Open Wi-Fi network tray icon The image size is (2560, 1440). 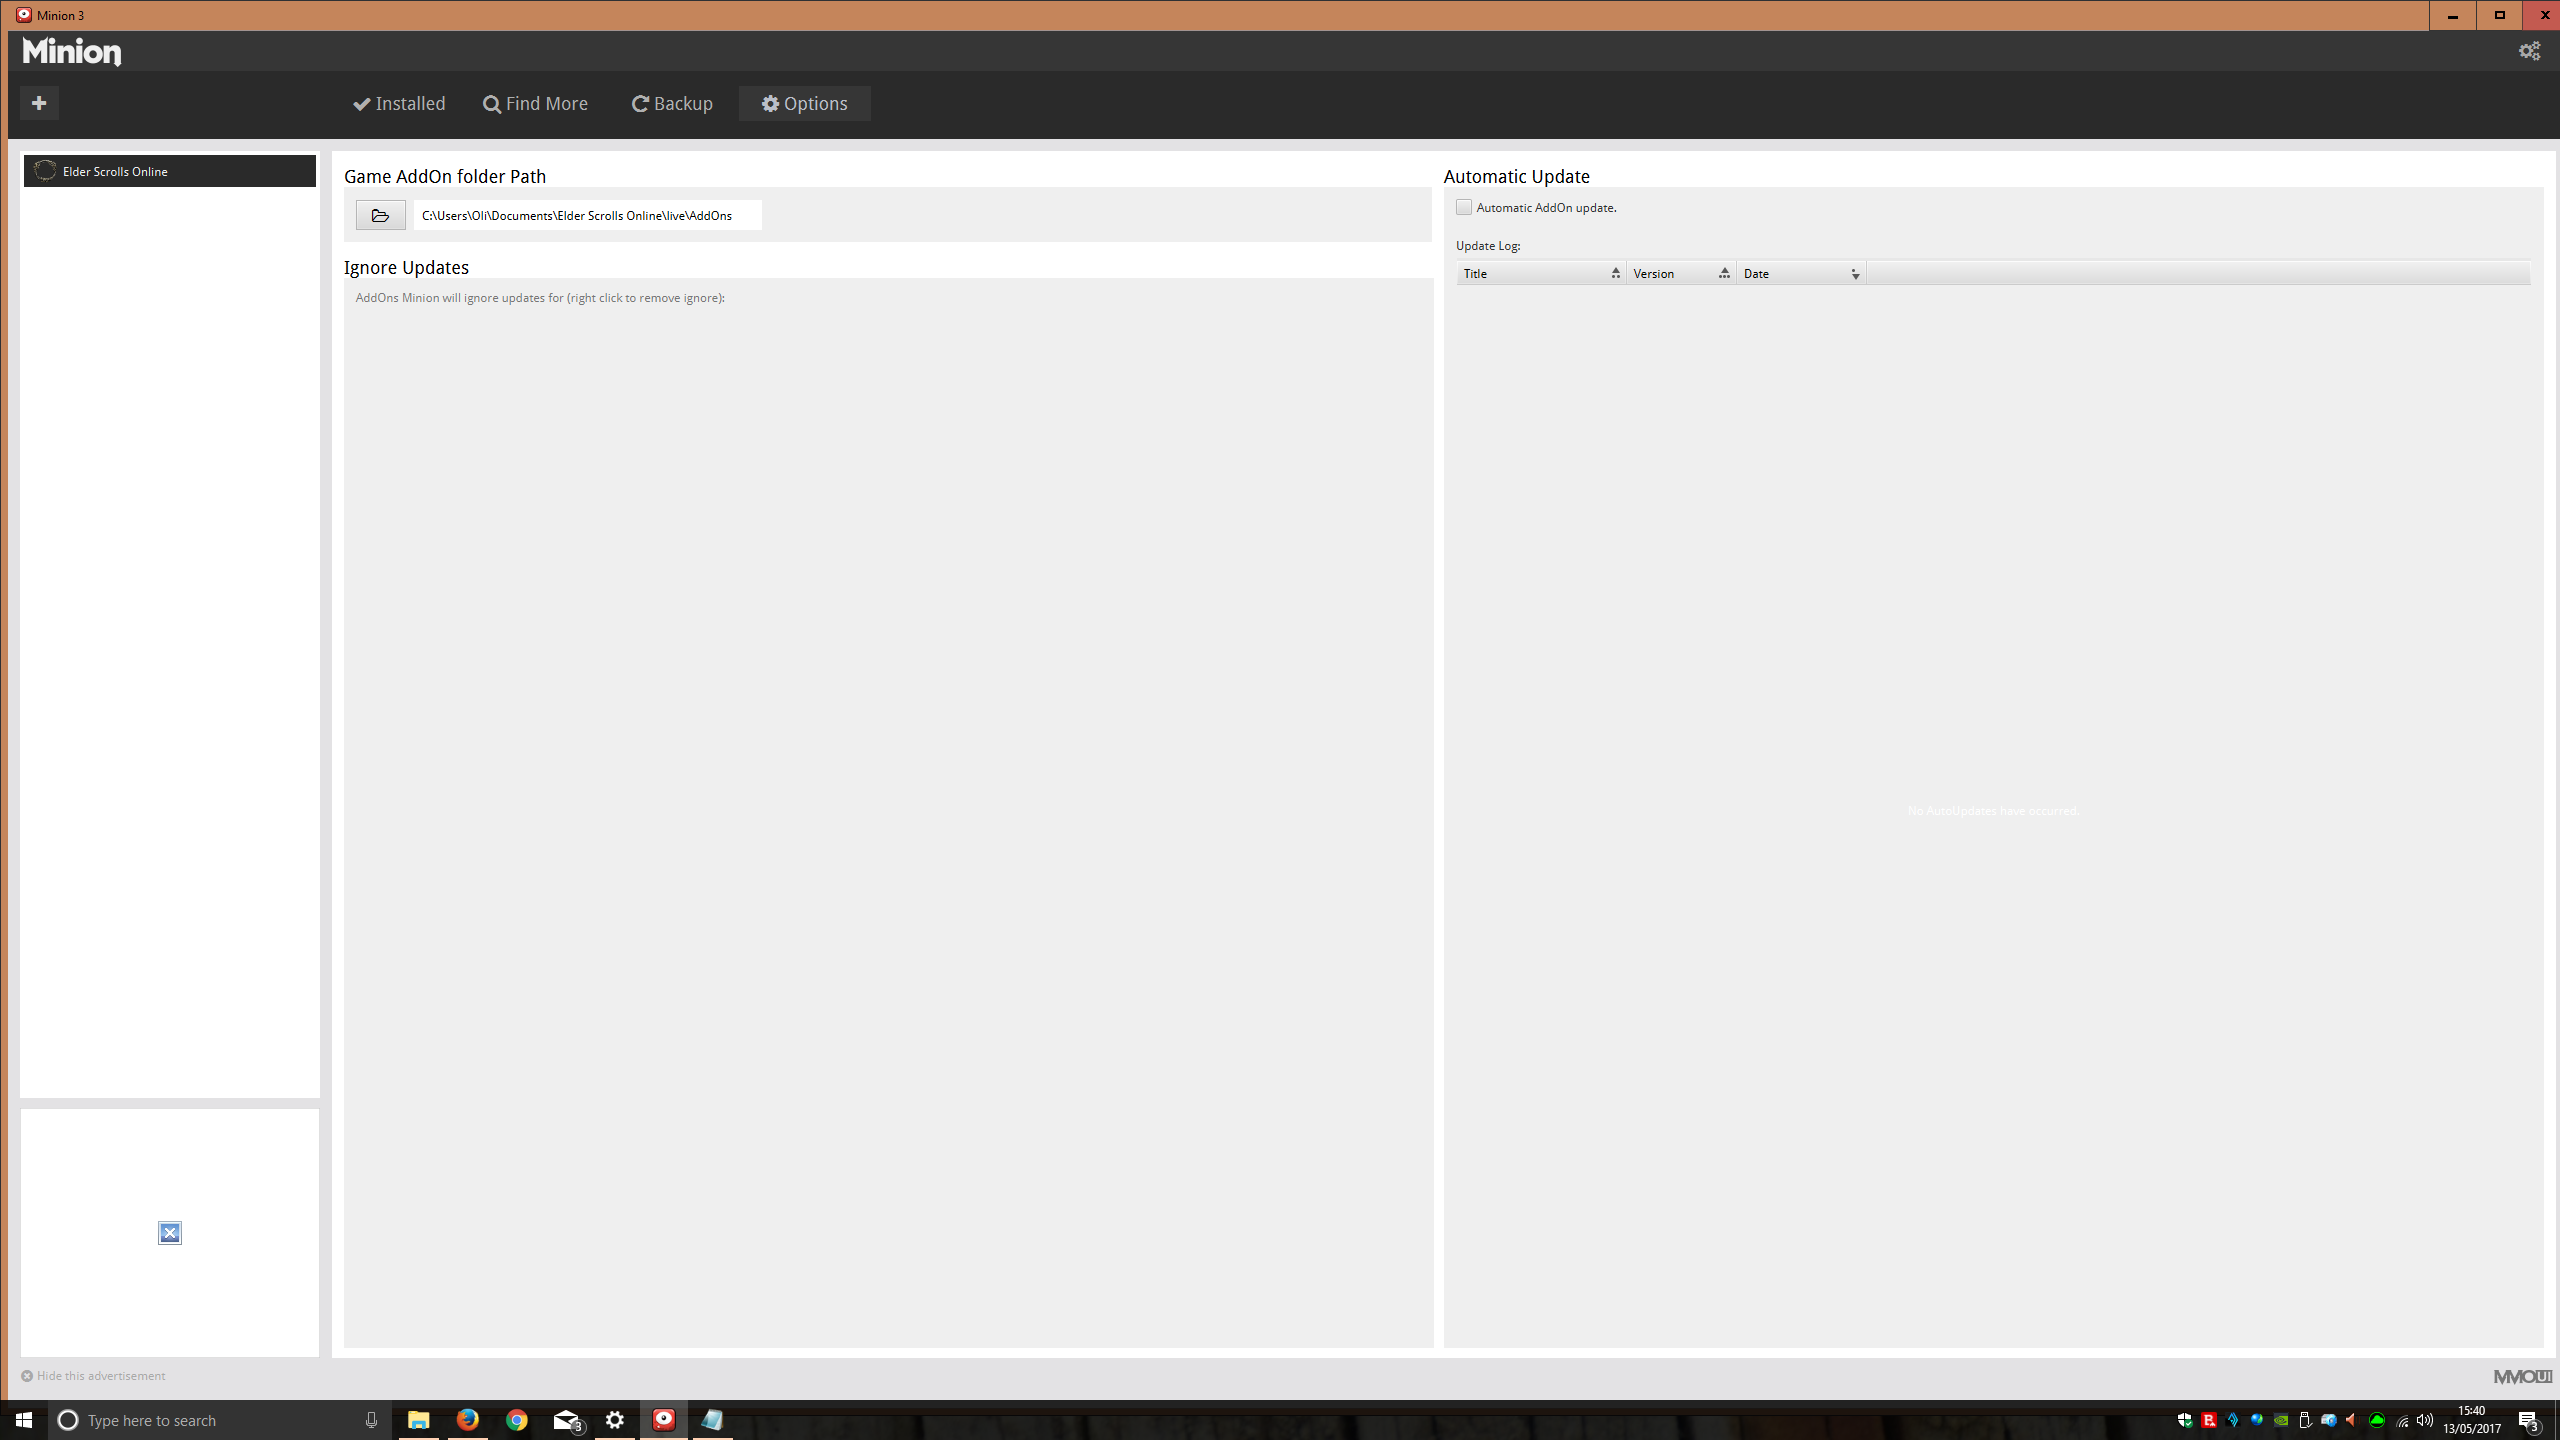coord(2402,1420)
